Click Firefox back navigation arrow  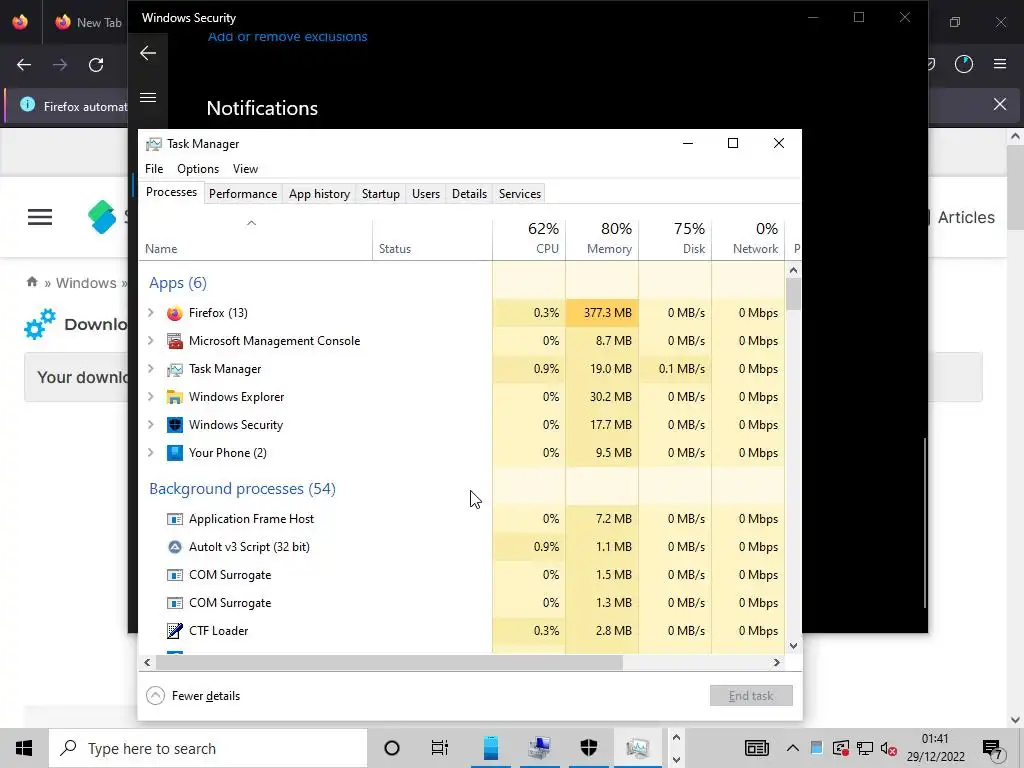(24, 65)
